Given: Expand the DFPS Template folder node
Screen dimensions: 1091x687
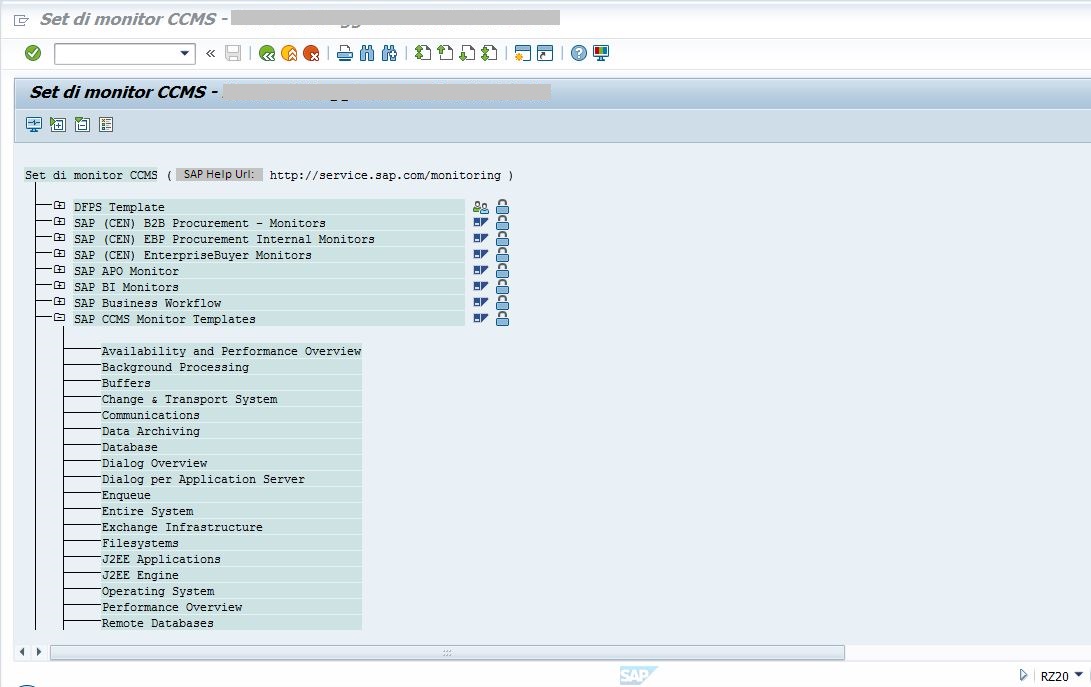Looking at the screenshot, I should (x=59, y=206).
